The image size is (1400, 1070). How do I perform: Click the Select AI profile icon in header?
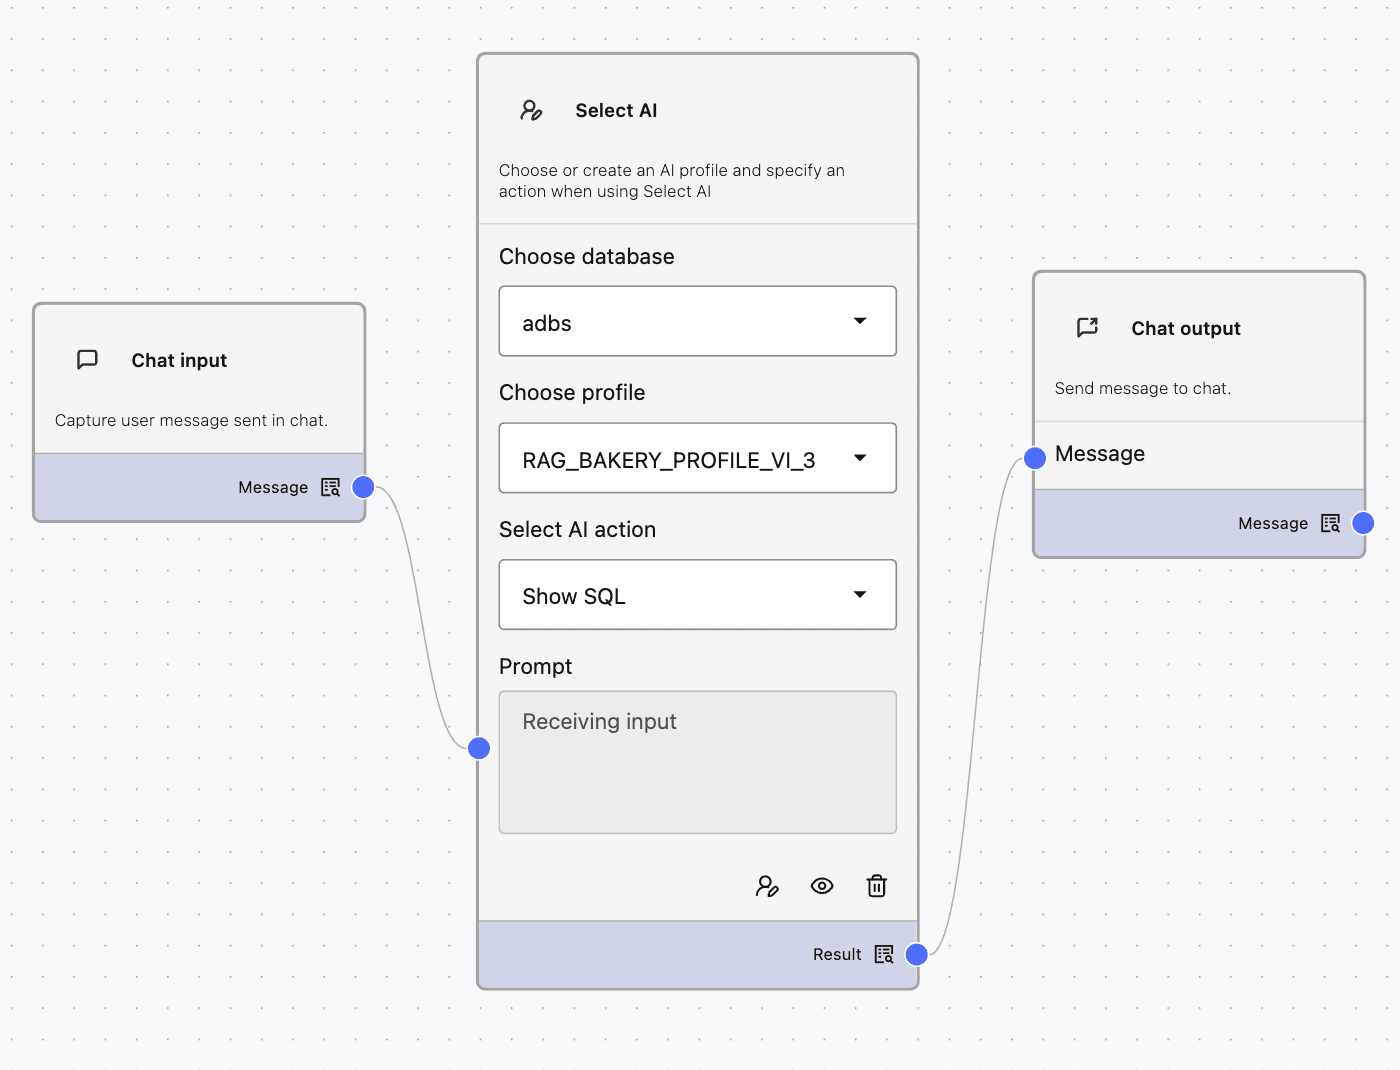(x=531, y=110)
